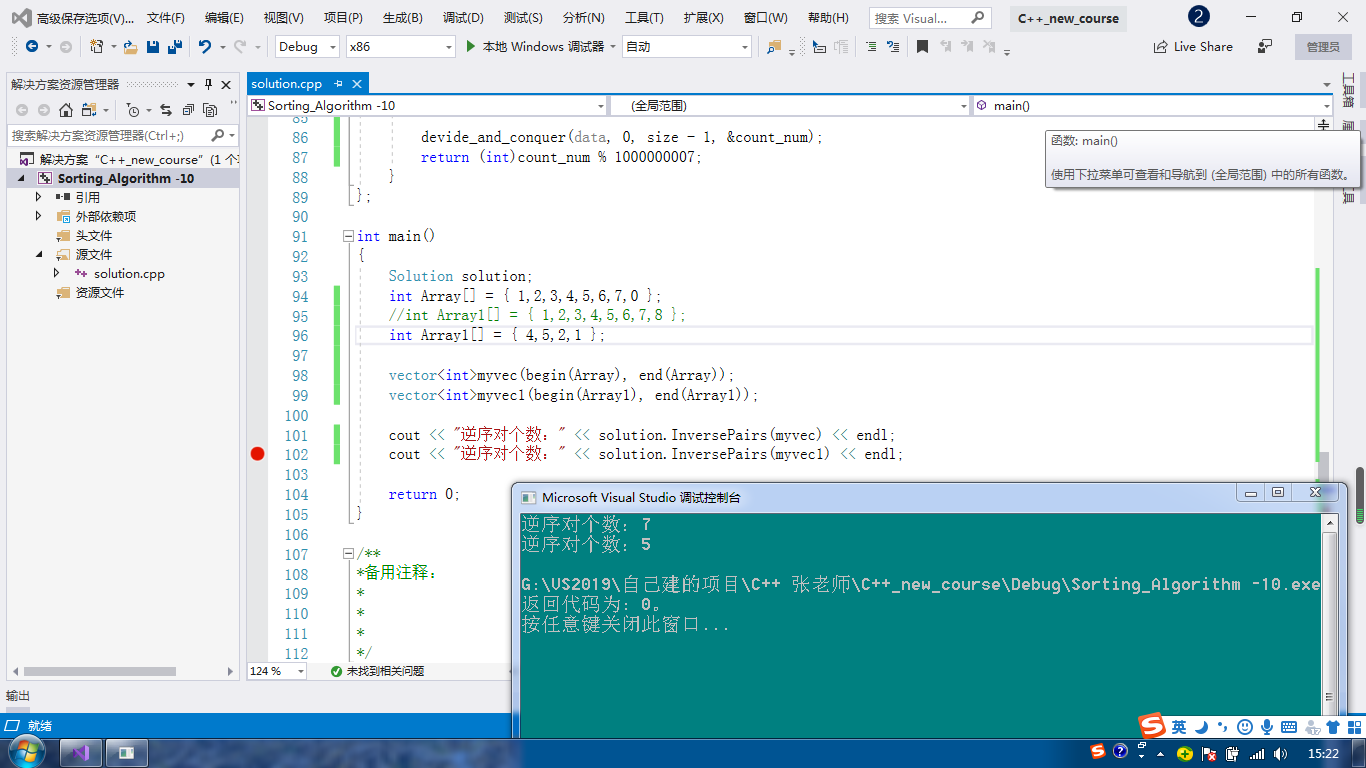Image resolution: width=1366 pixels, height=768 pixels.
Task: Click the Live Share button
Action: click(1193, 47)
